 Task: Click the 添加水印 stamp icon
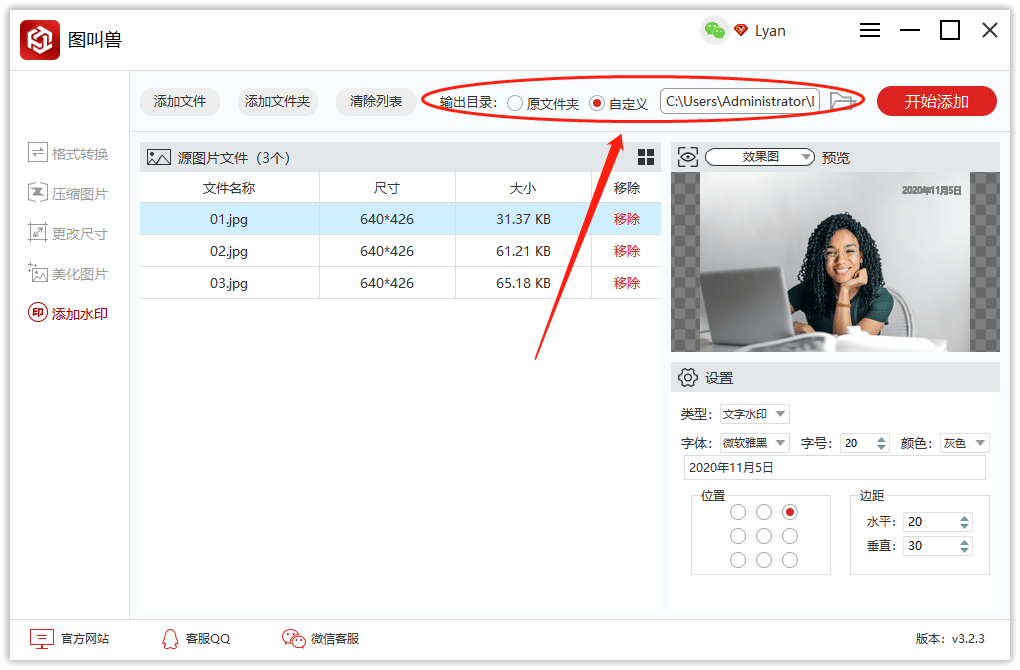pyautogui.click(x=37, y=313)
